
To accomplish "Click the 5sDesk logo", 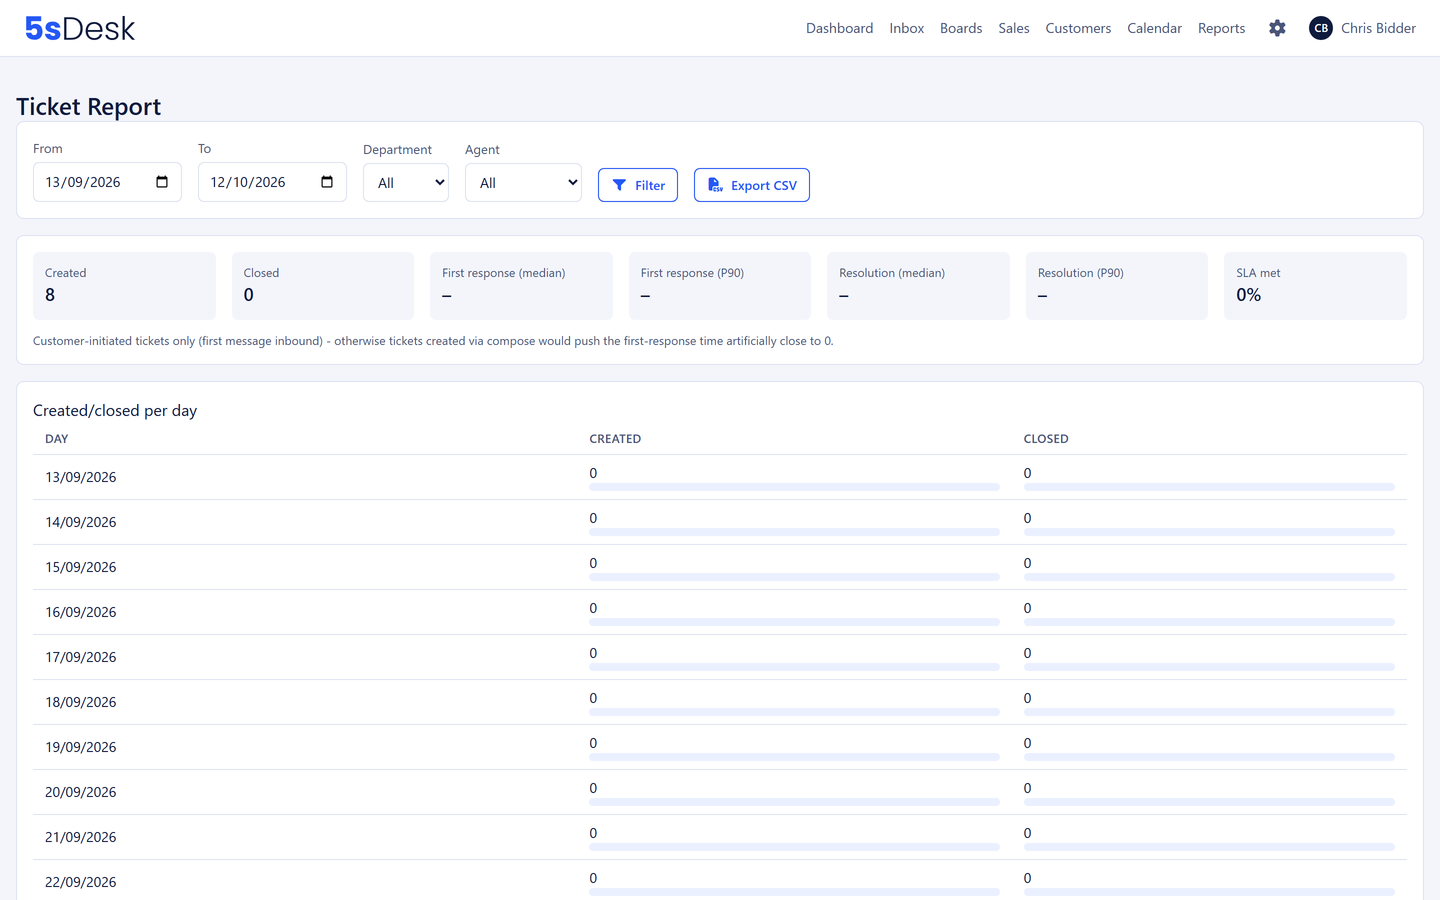I will (x=80, y=28).
